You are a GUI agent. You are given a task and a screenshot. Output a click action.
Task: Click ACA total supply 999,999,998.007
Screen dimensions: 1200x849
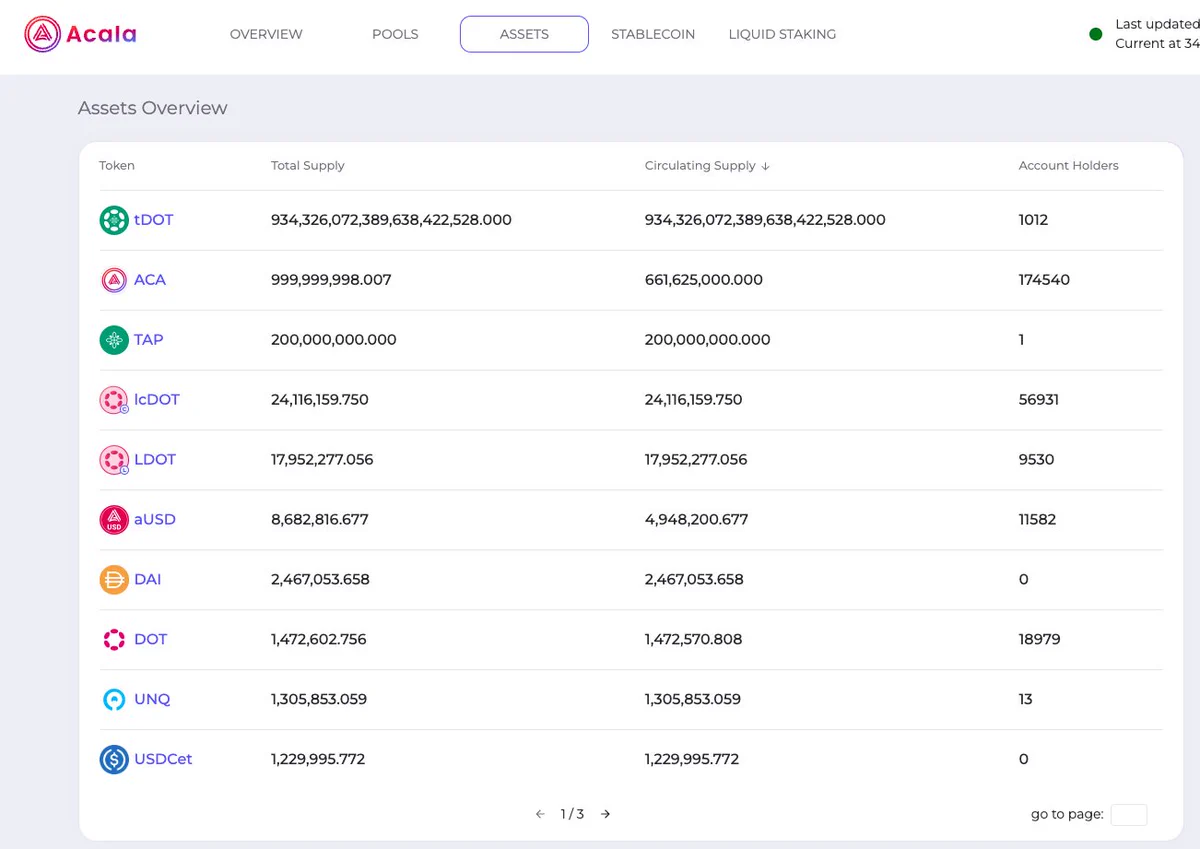pyautogui.click(x=331, y=280)
